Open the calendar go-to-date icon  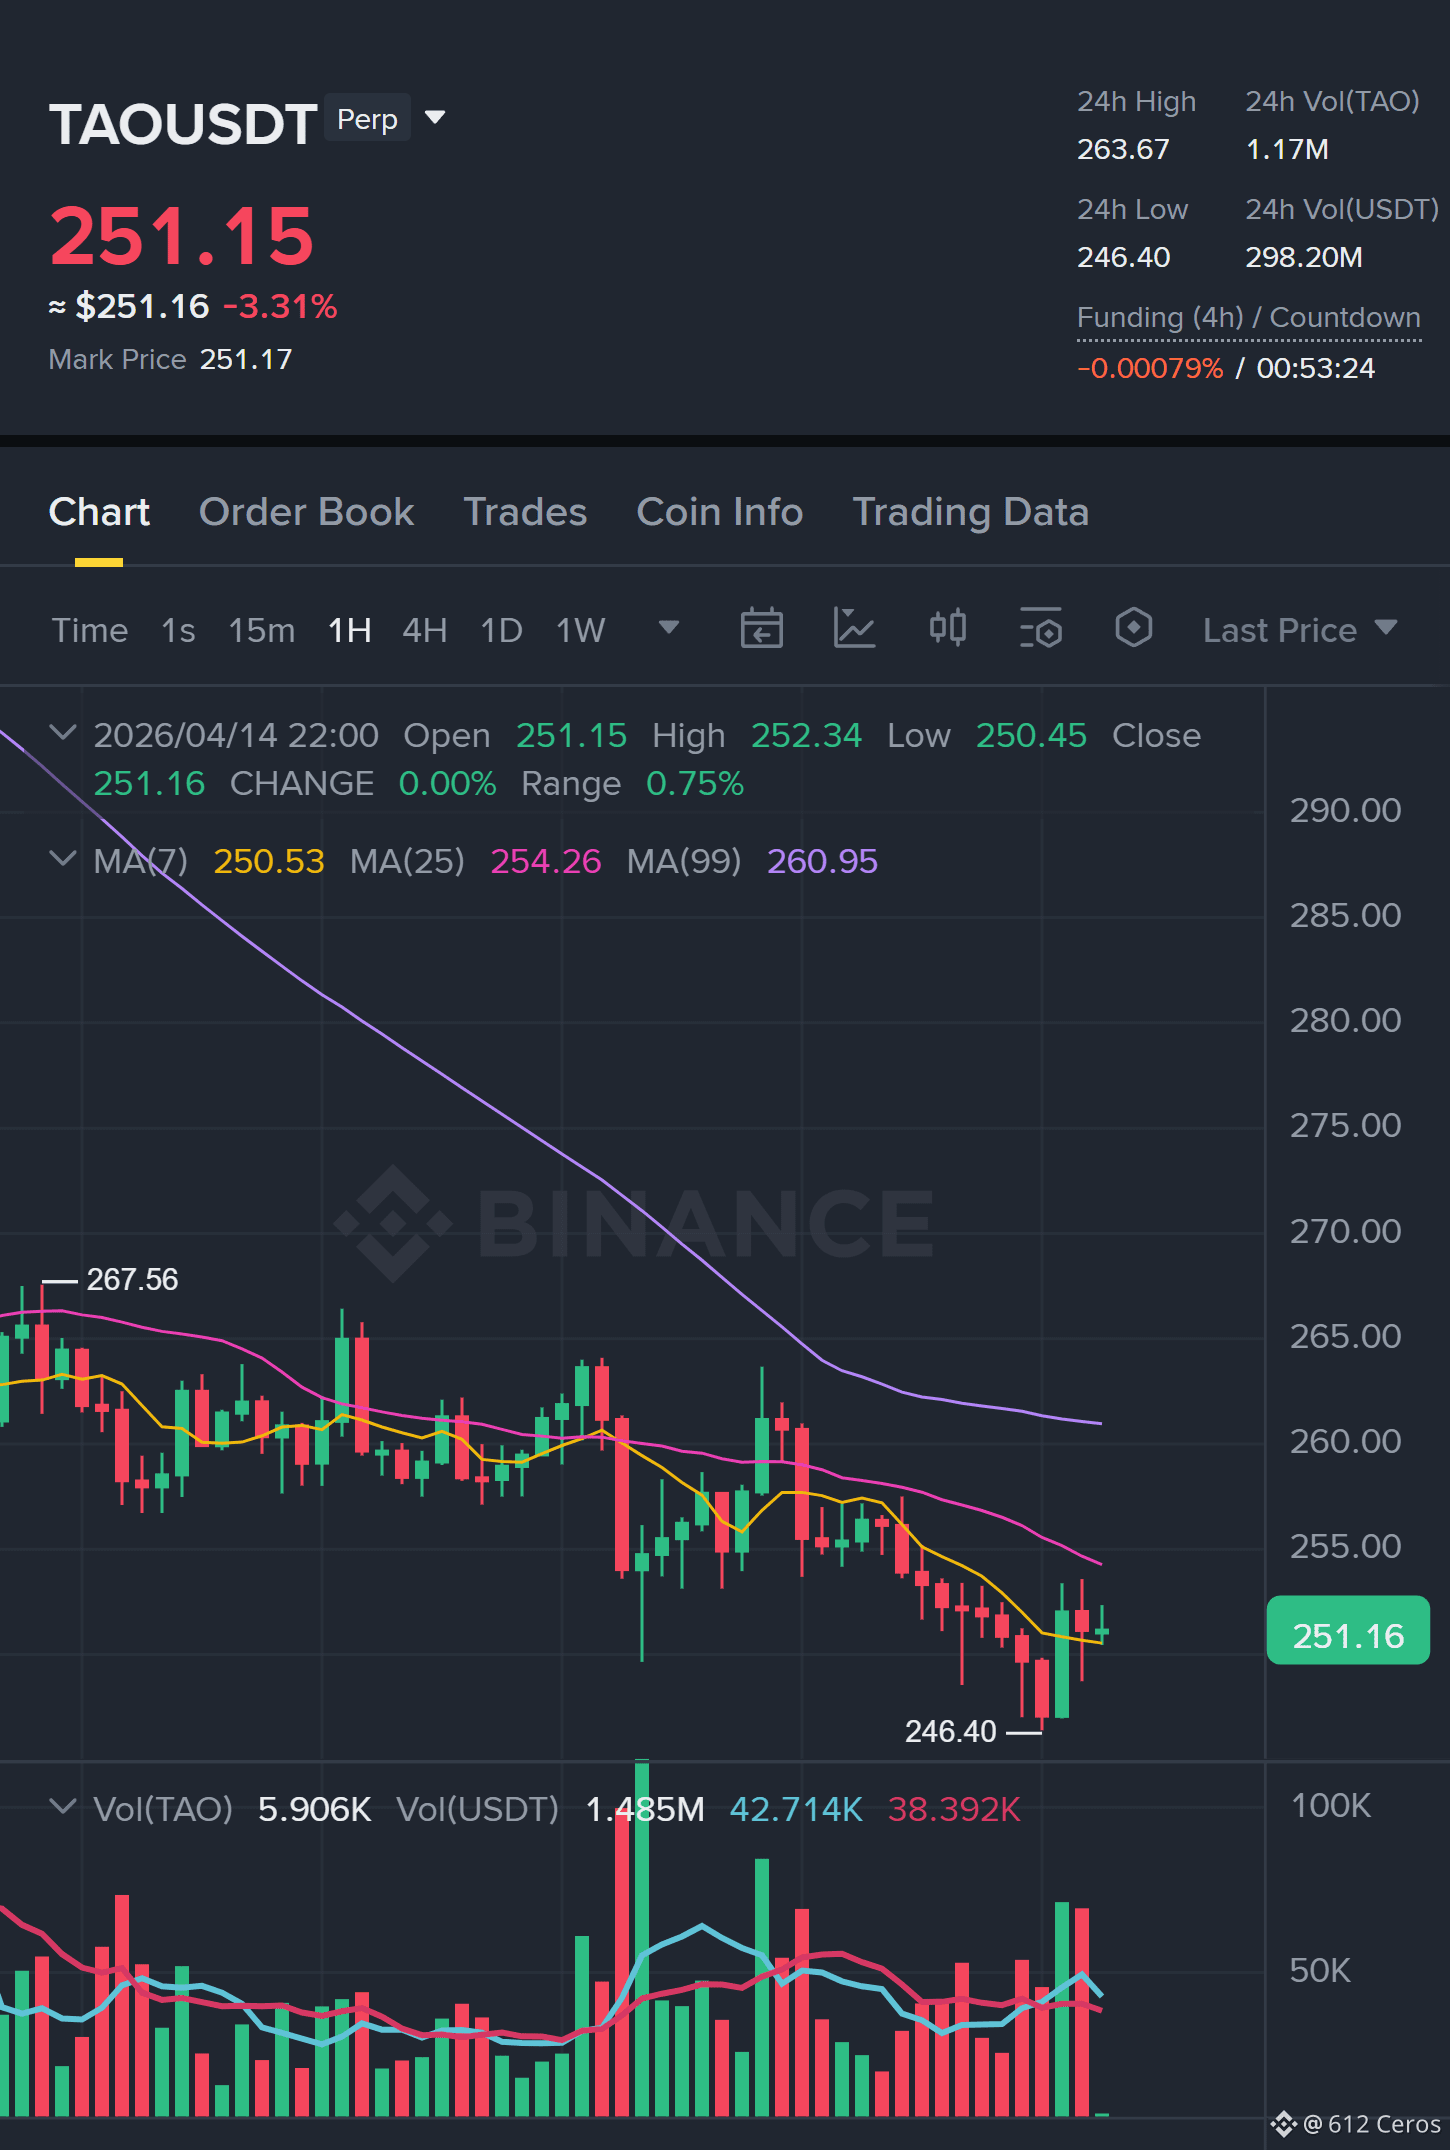click(761, 629)
